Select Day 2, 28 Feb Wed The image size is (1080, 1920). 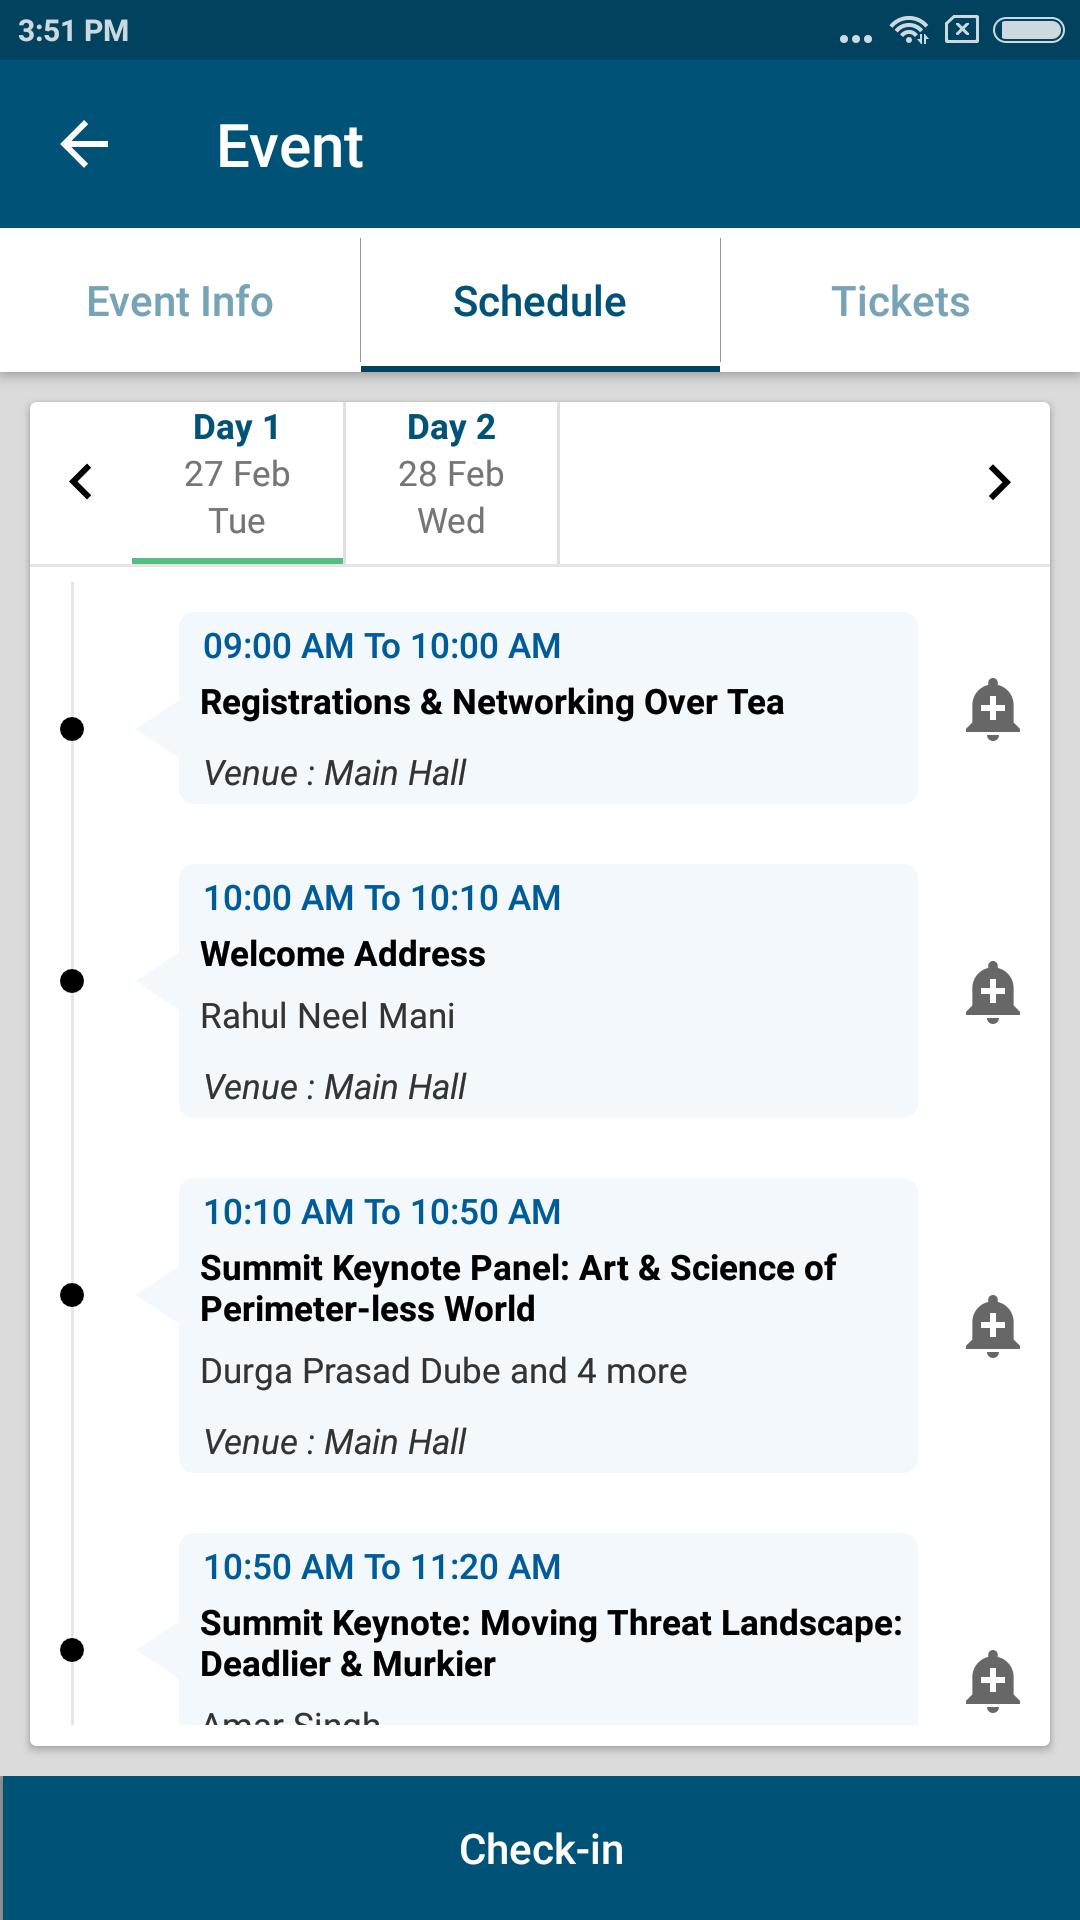point(451,474)
